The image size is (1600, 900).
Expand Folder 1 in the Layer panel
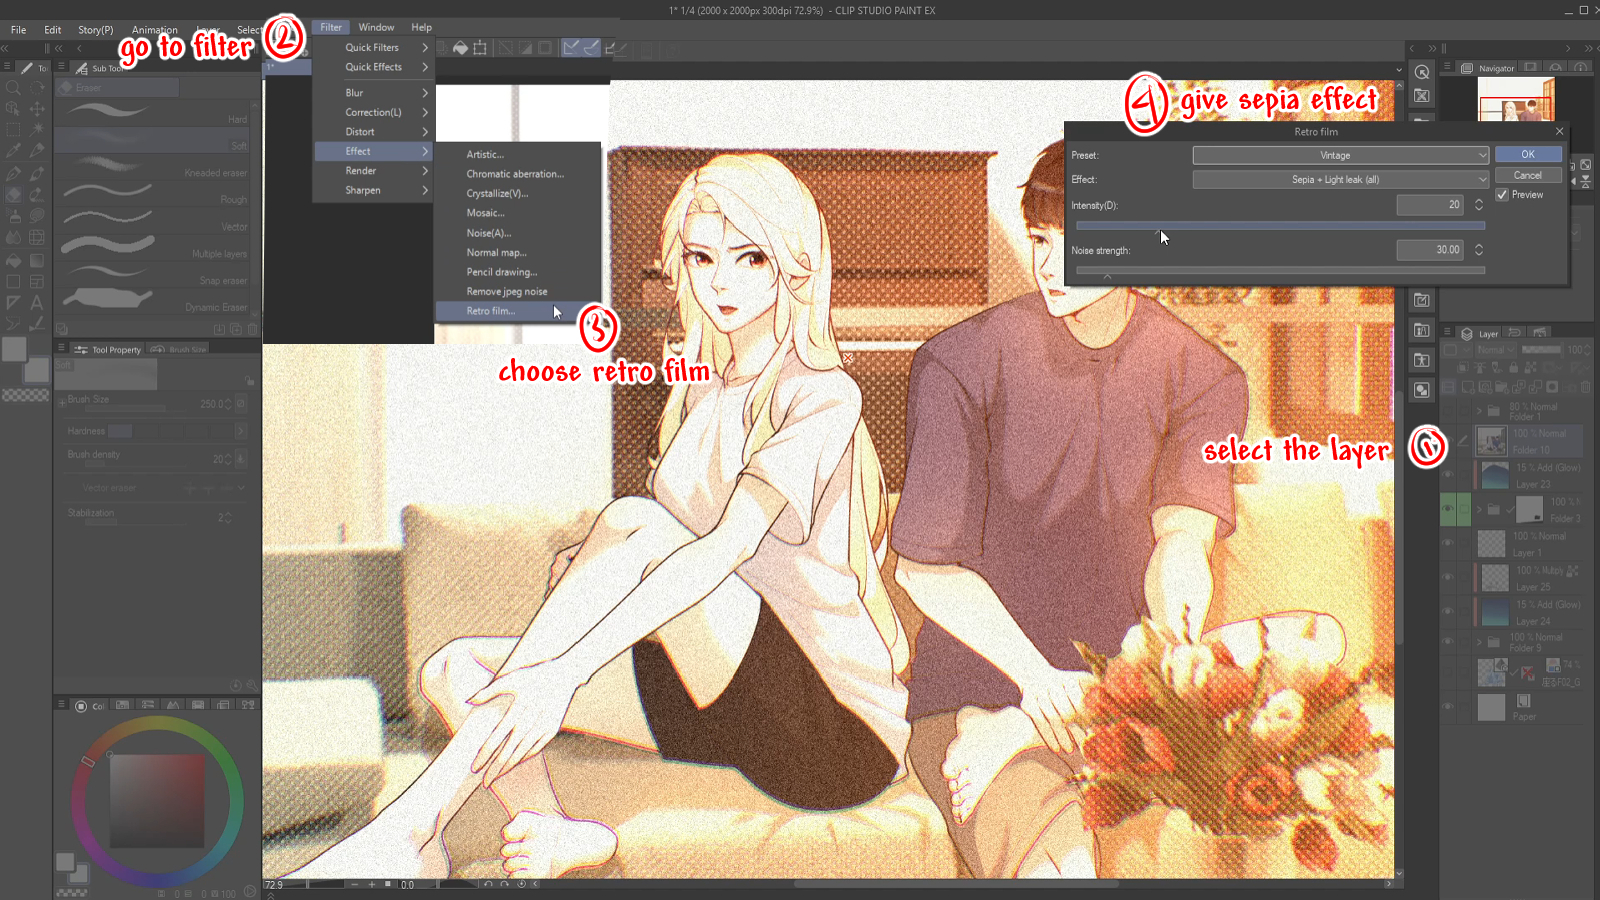[x=1478, y=410]
